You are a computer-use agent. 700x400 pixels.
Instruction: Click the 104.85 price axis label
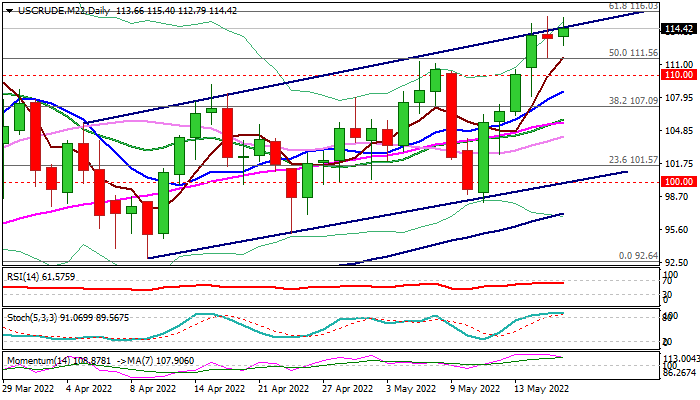click(x=680, y=130)
